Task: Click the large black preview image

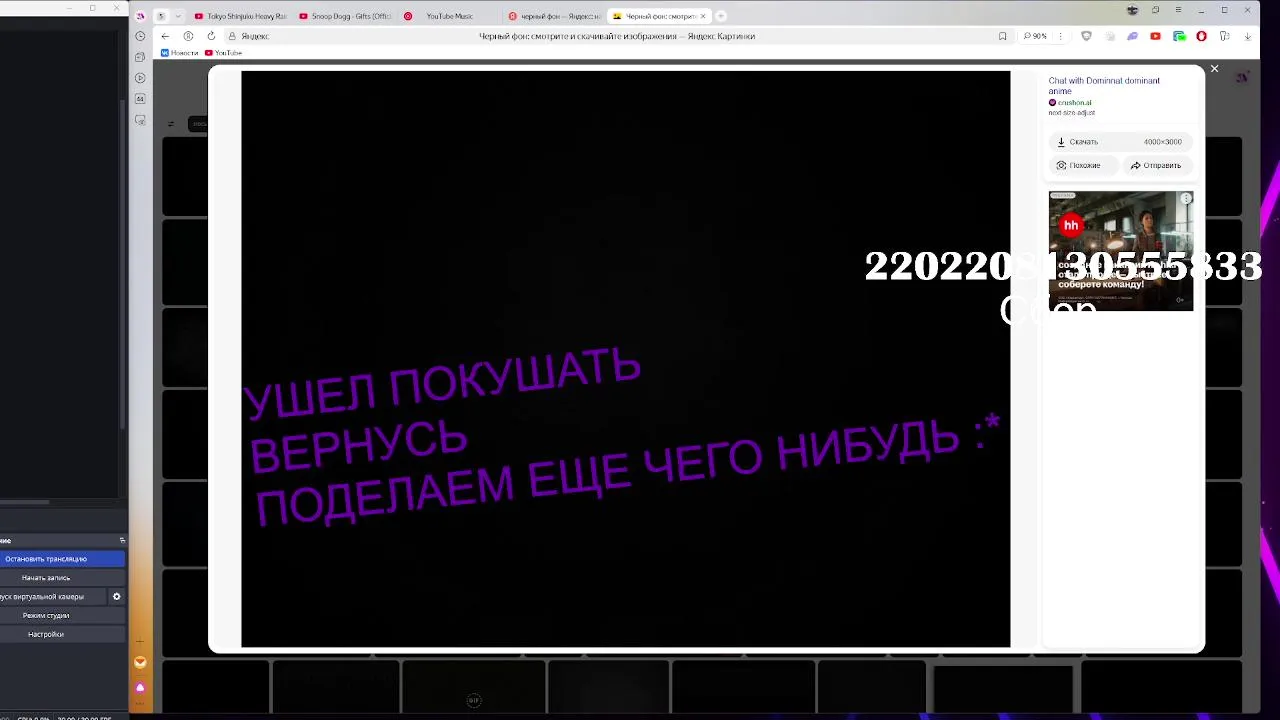Action: 625,359
